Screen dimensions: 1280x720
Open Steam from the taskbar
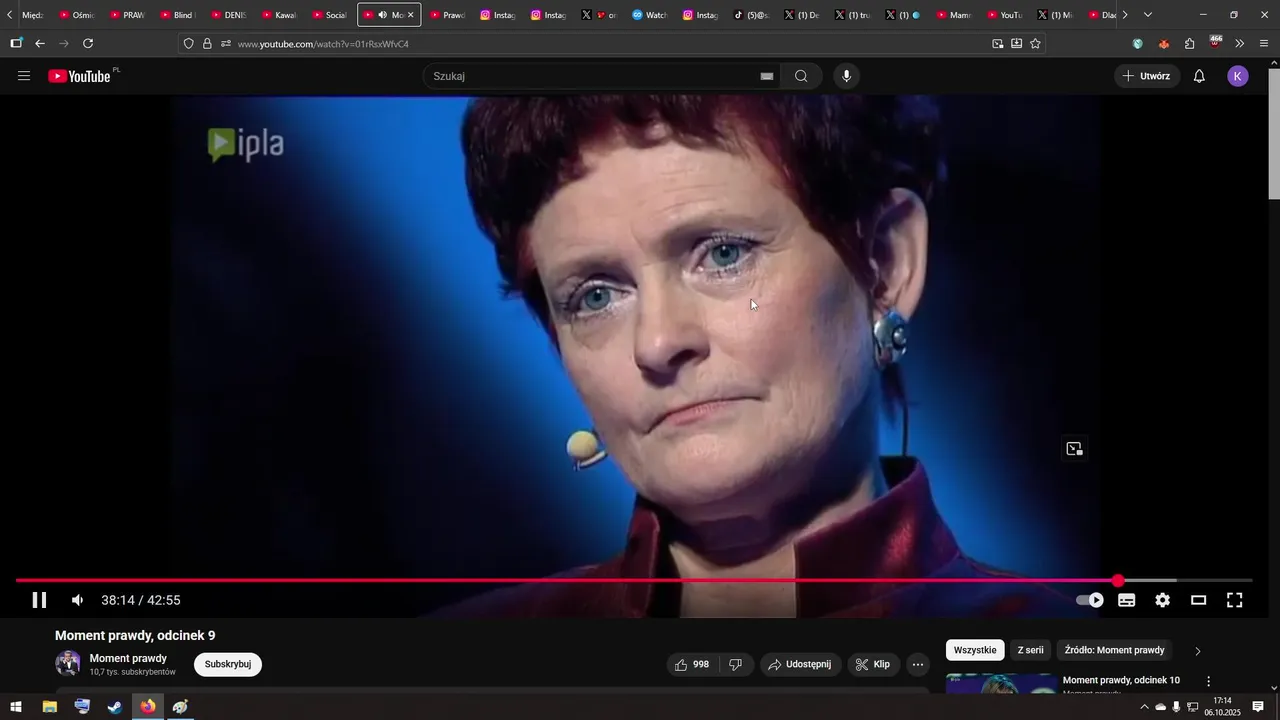coord(115,707)
